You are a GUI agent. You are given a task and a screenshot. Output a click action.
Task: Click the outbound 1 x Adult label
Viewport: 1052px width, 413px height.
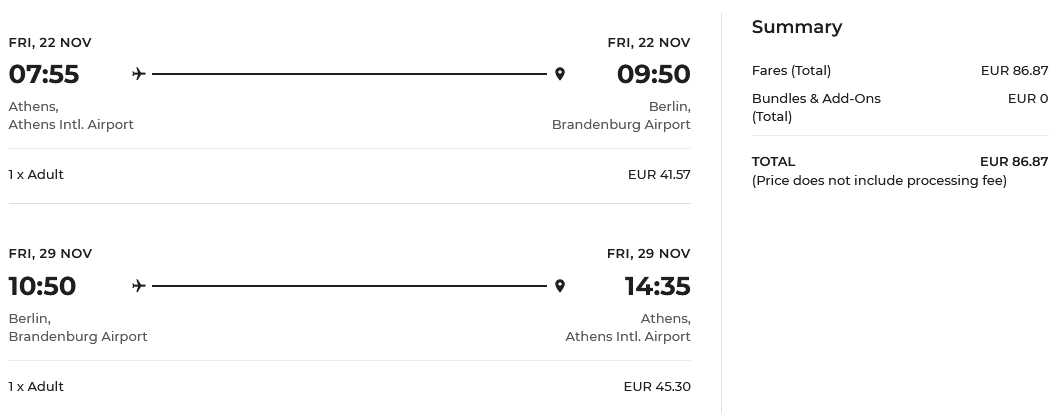click(36, 174)
